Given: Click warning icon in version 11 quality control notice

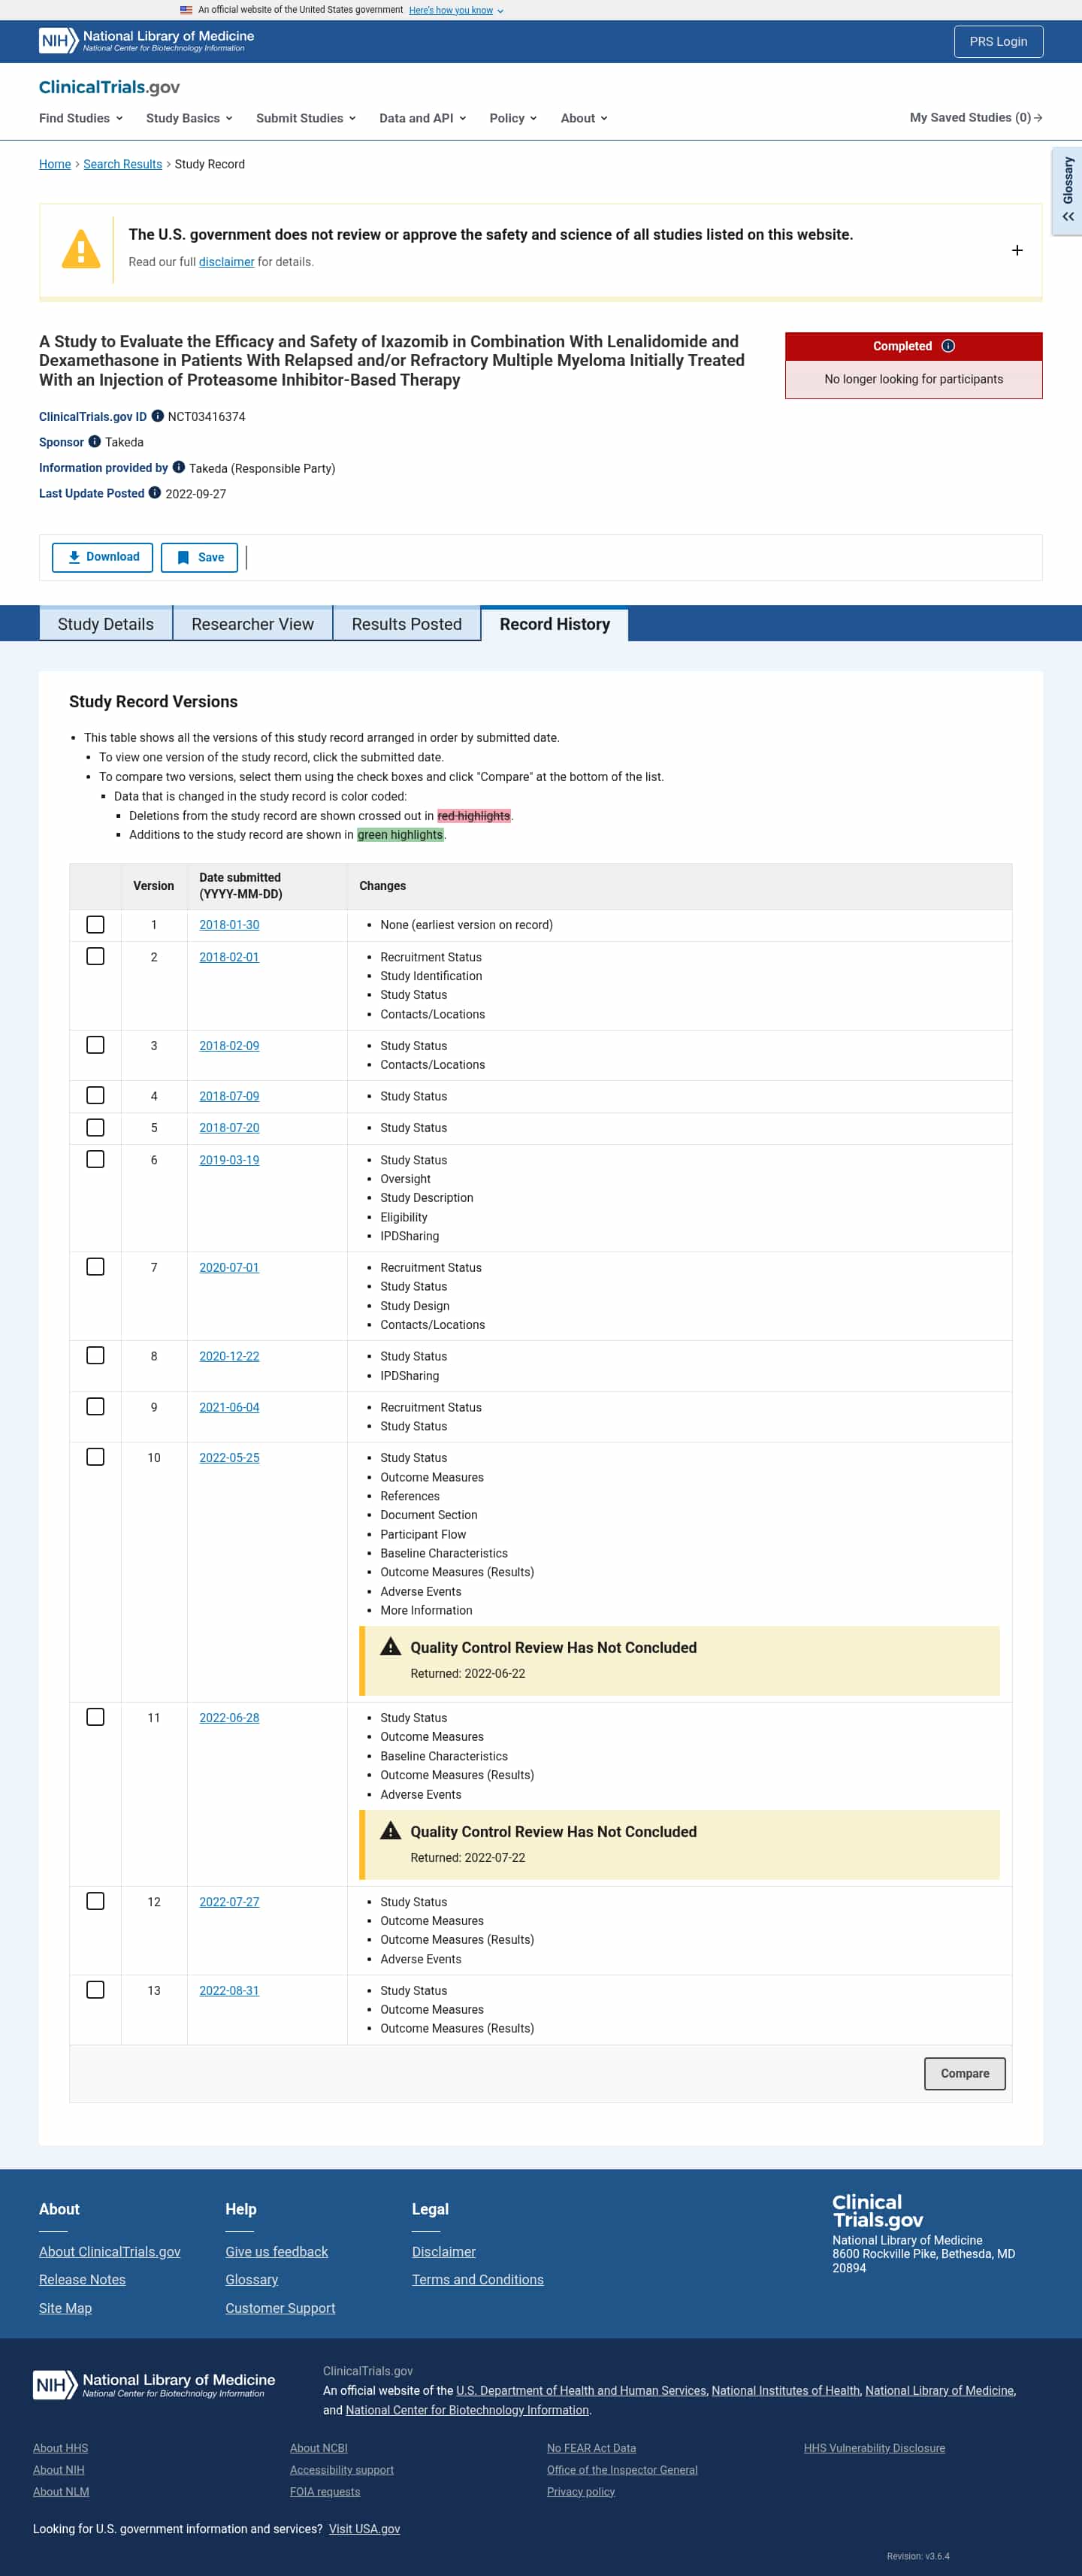Looking at the screenshot, I should pyautogui.click(x=391, y=1830).
